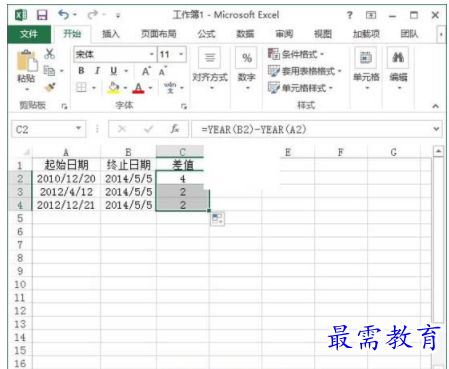Switch to the 加载项 Add-ins tab

tap(366, 34)
